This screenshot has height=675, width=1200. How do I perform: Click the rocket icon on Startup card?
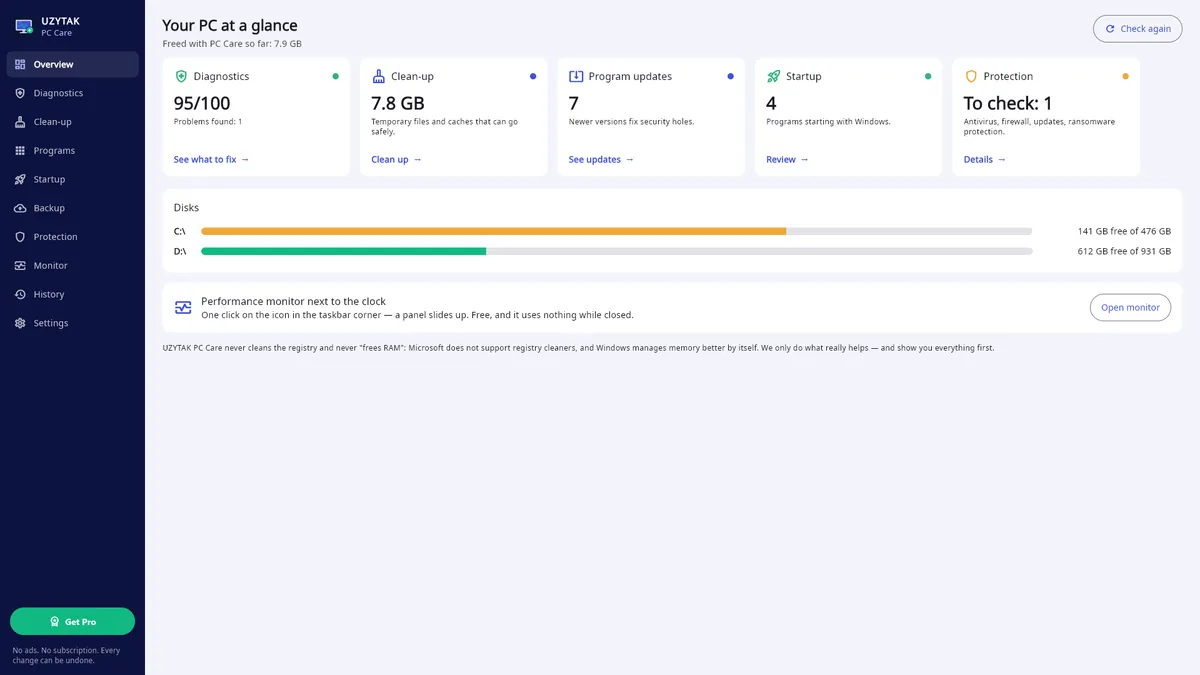pyautogui.click(x=773, y=76)
